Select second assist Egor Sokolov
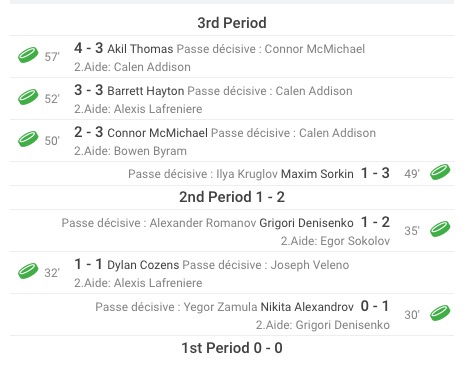This screenshot has height=370, width=467. click(x=355, y=241)
